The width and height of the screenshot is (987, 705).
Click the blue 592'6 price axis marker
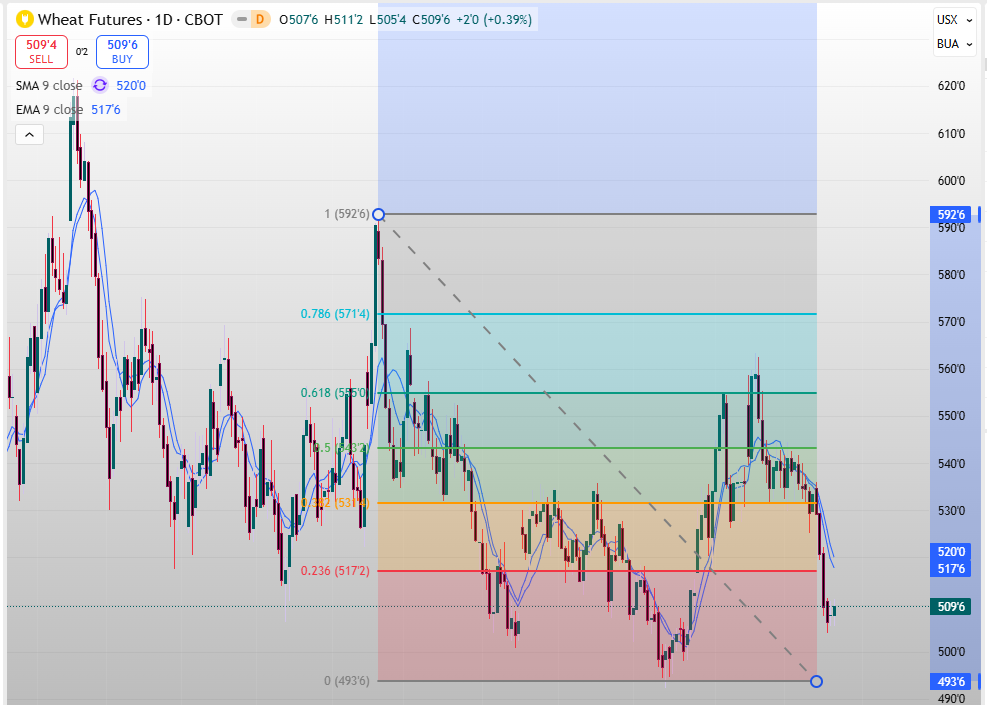coord(951,214)
